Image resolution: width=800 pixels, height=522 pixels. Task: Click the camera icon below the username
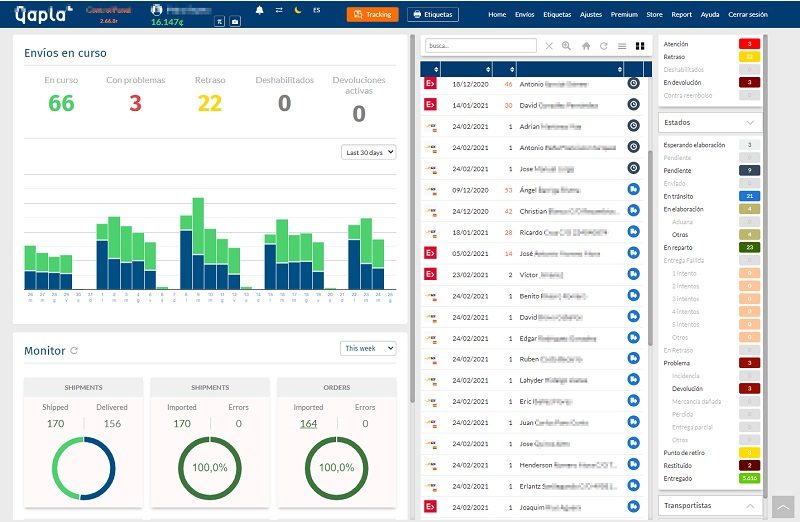pyautogui.click(x=235, y=21)
